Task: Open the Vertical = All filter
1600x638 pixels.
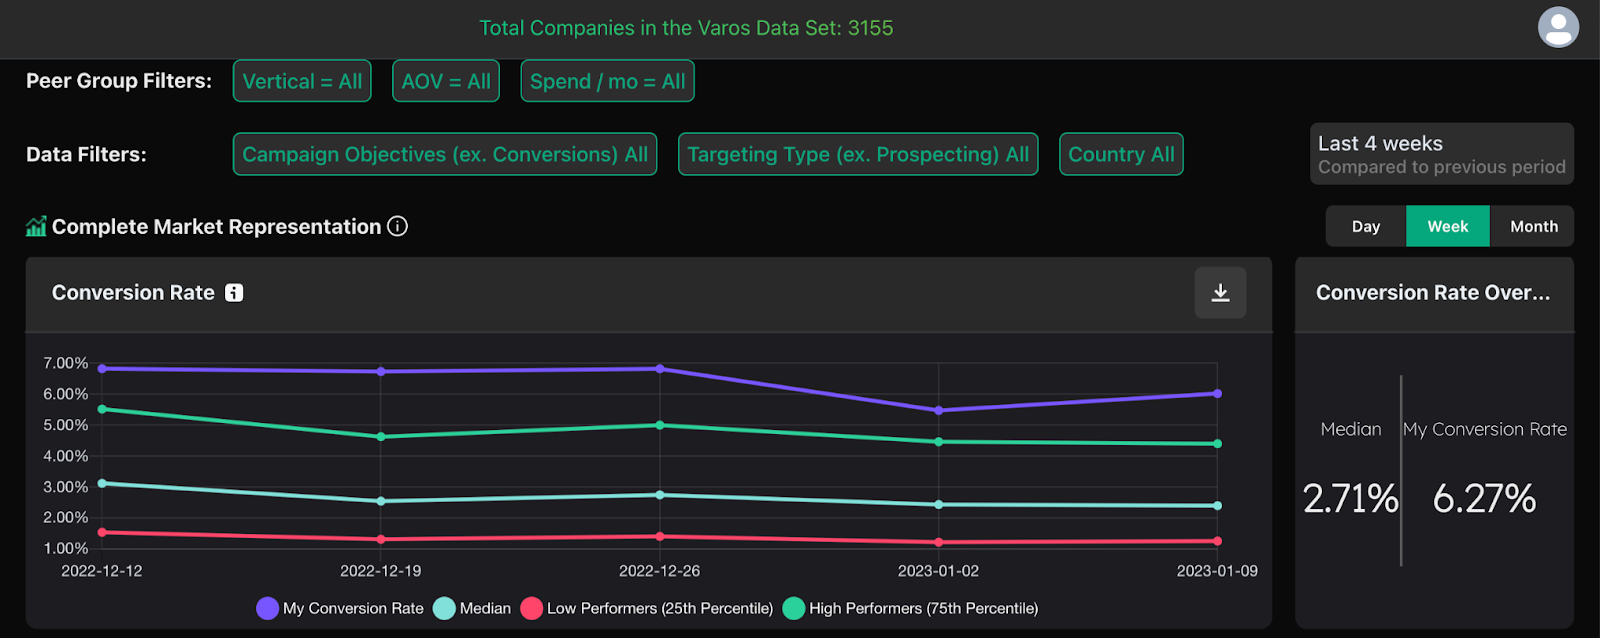Action: (x=302, y=81)
